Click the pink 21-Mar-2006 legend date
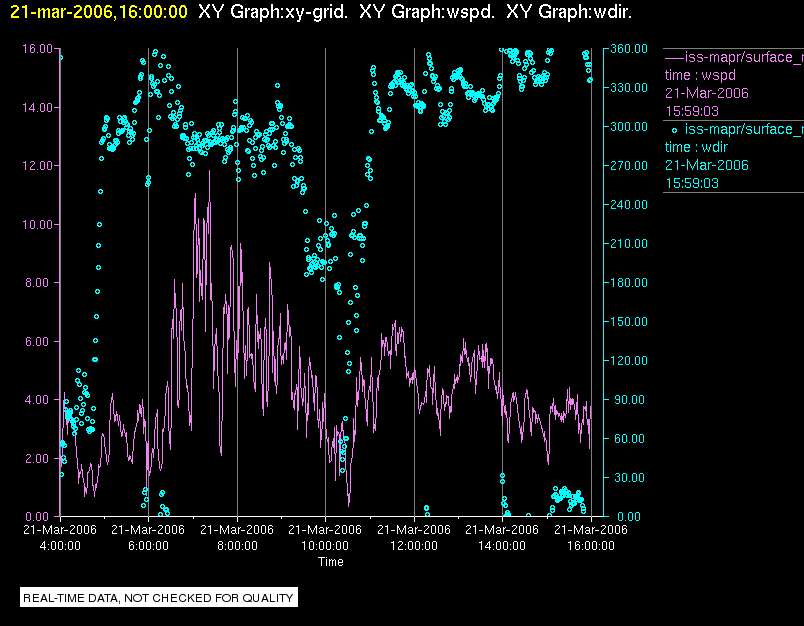This screenshot has width=804, height=626. tap(707, 93)
